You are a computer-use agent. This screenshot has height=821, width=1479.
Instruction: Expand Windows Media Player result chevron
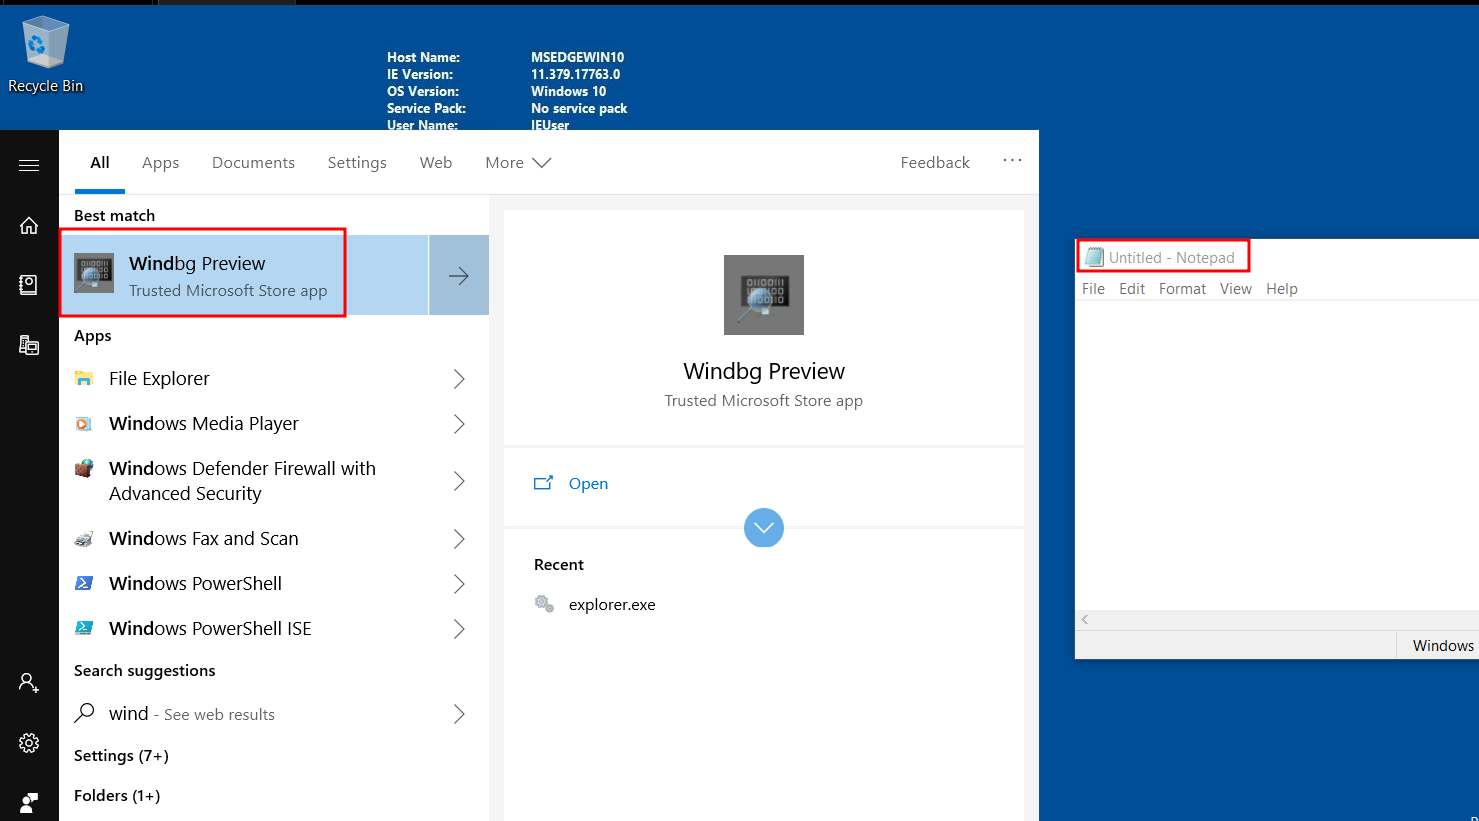point(459,423)
